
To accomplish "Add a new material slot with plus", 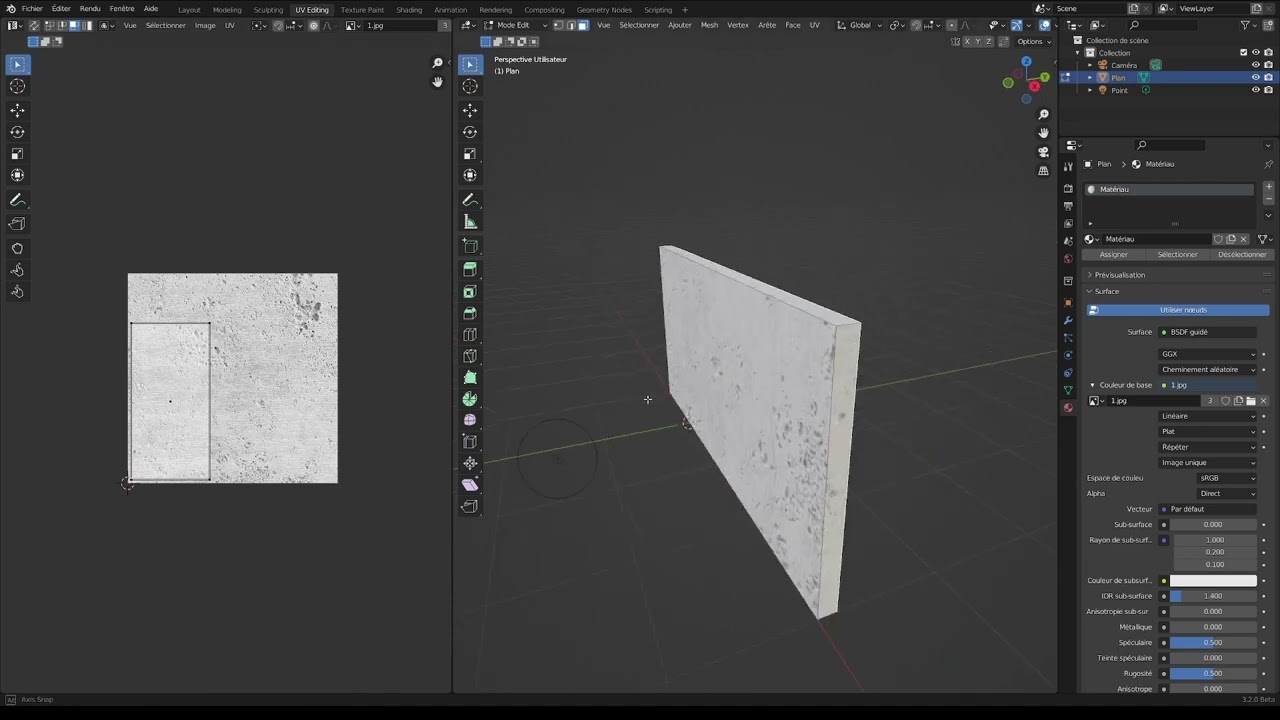I will pyautogui.click(x=1269, y=187).
